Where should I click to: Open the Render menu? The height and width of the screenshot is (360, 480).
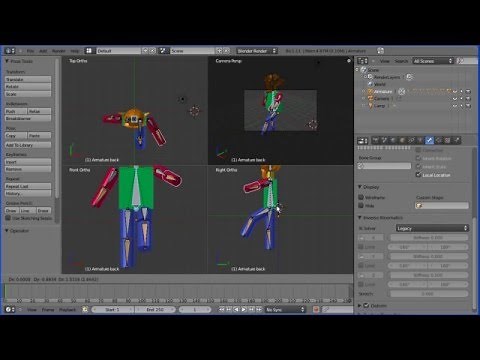(x=59, y=51)
